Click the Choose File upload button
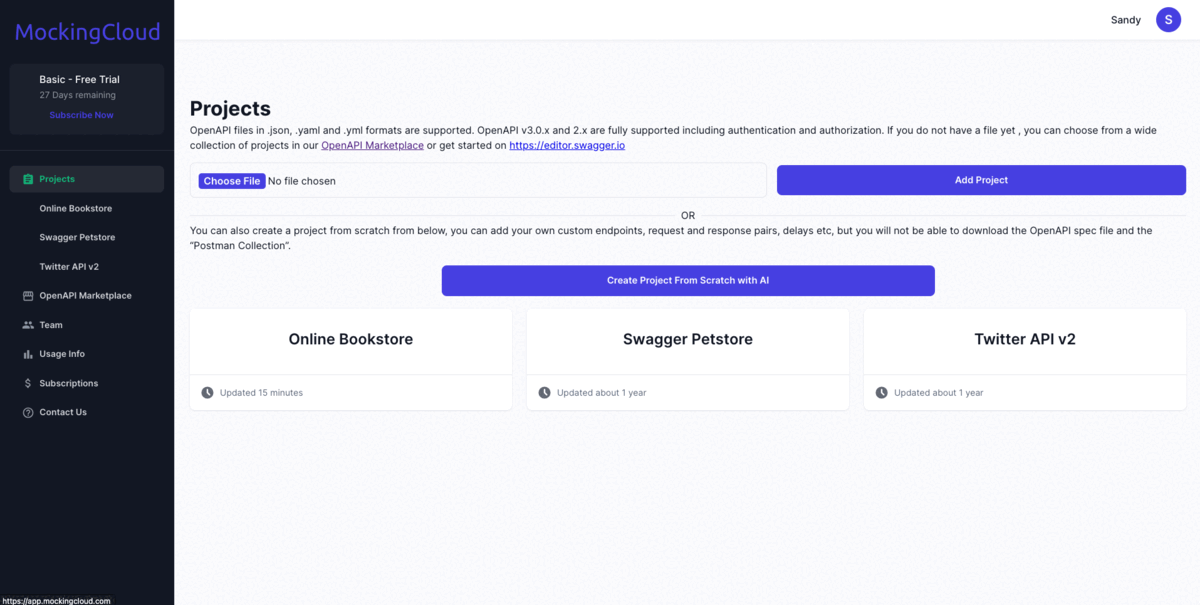 [231, 181]
